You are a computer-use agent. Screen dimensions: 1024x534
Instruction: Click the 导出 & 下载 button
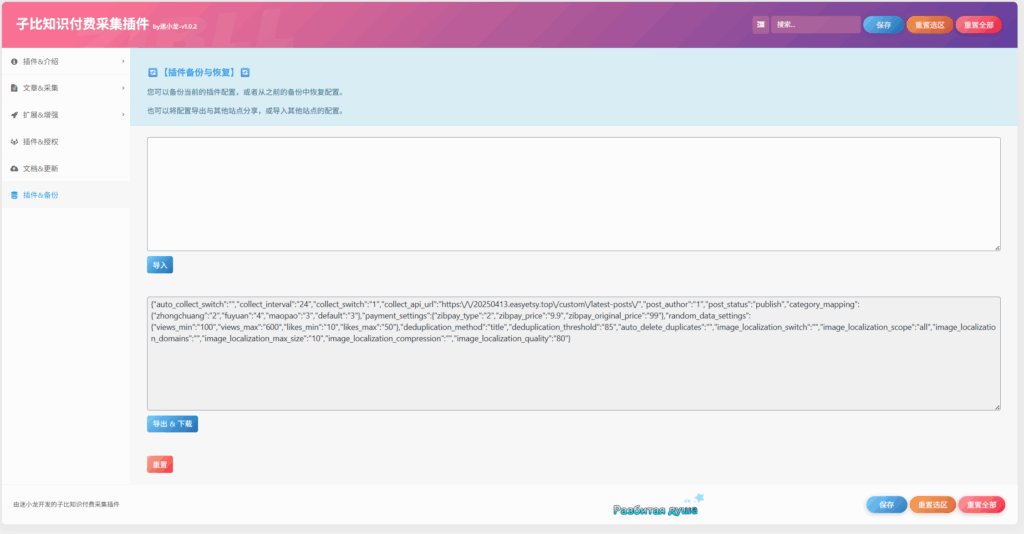coord(172,424)
